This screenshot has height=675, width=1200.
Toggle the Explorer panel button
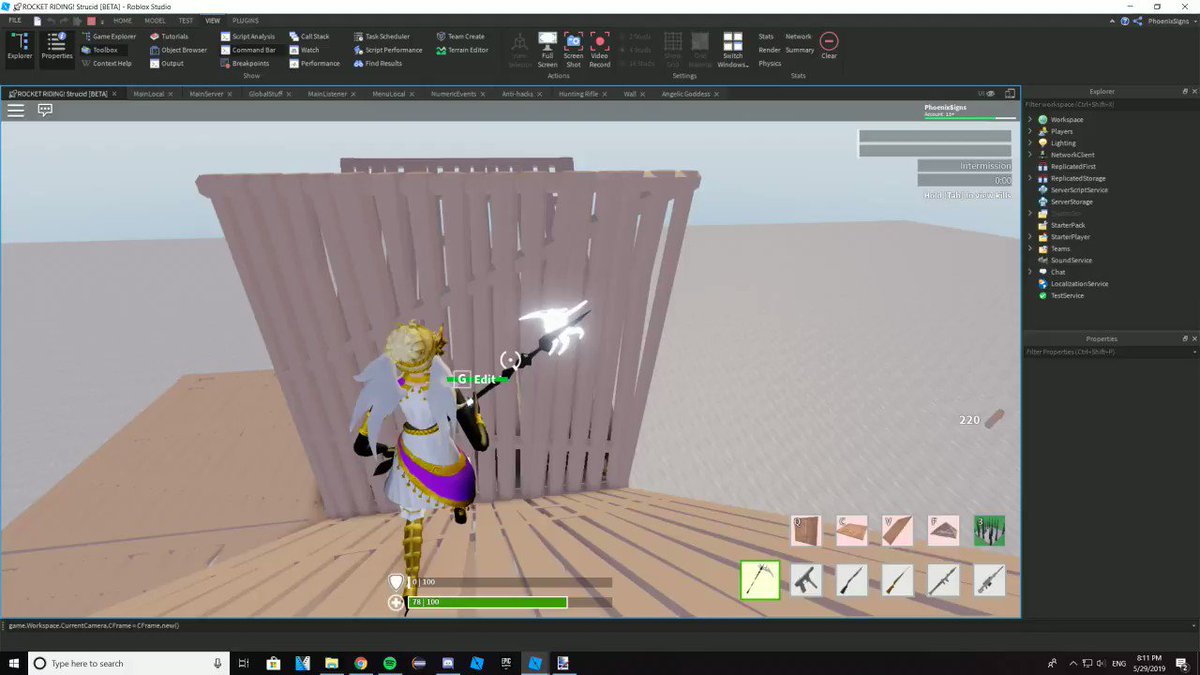click(x=19, y=47)
